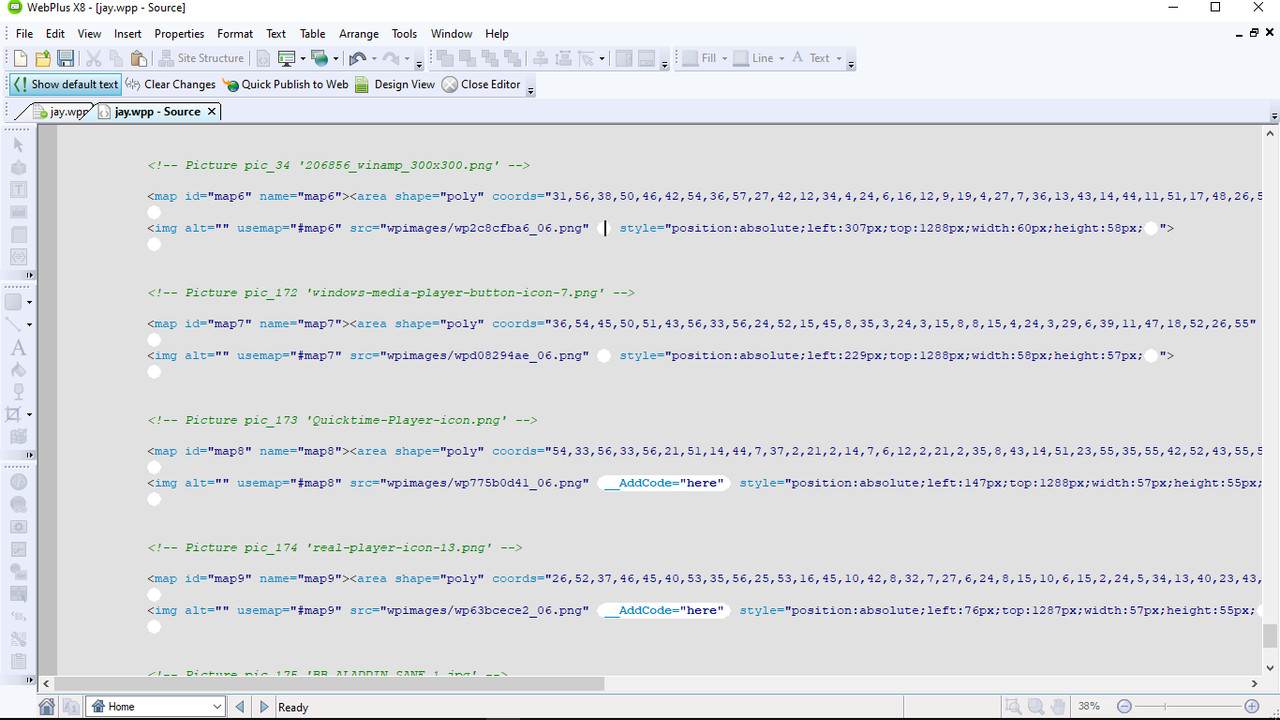Viewport: 1280px width, 720px height.
Task: Click the 38% zoom level value
Action: tap(1089, 707)
